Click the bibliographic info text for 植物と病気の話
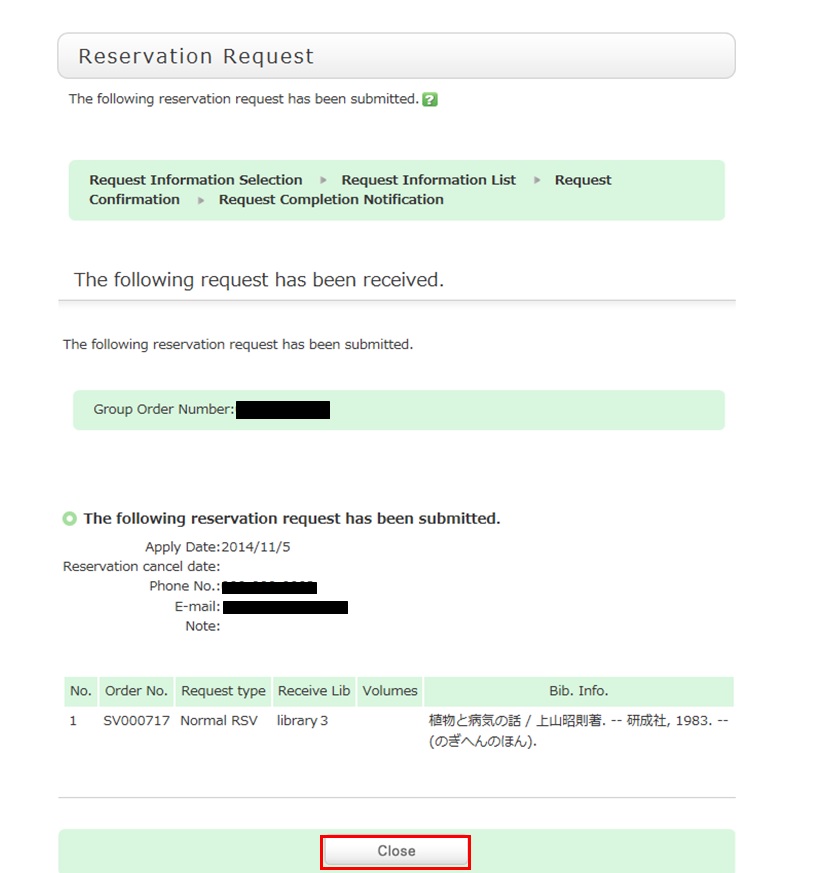The height and width of the screenshot is (873, 819). 578,731
